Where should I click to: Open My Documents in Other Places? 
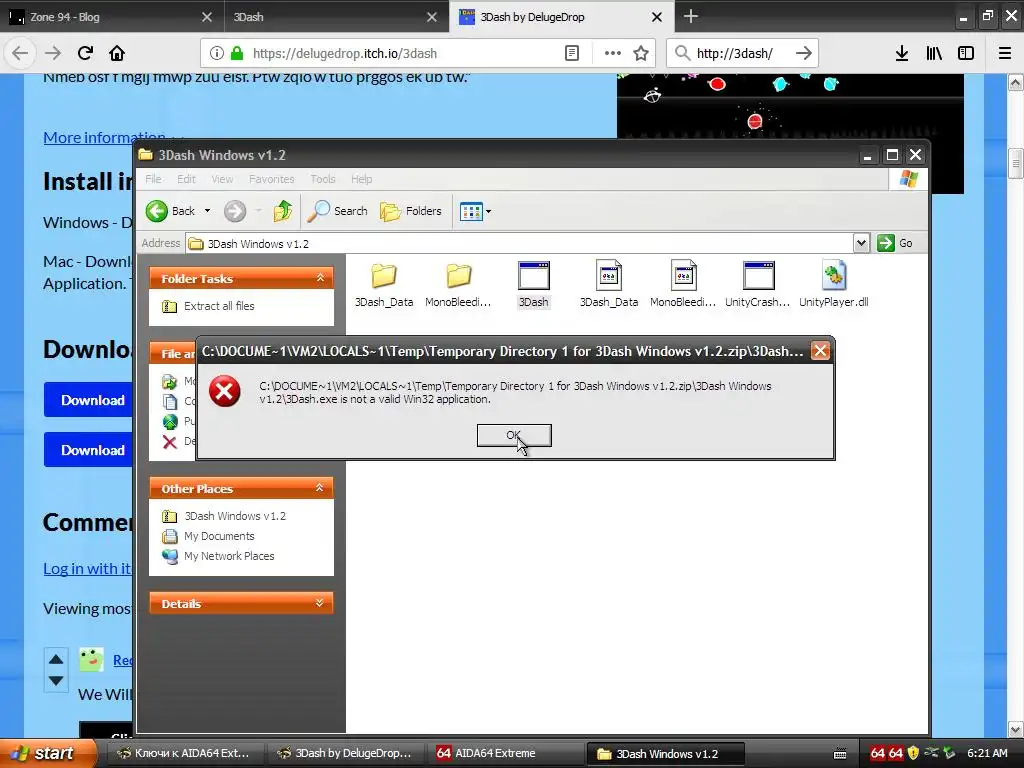point(219,536)
